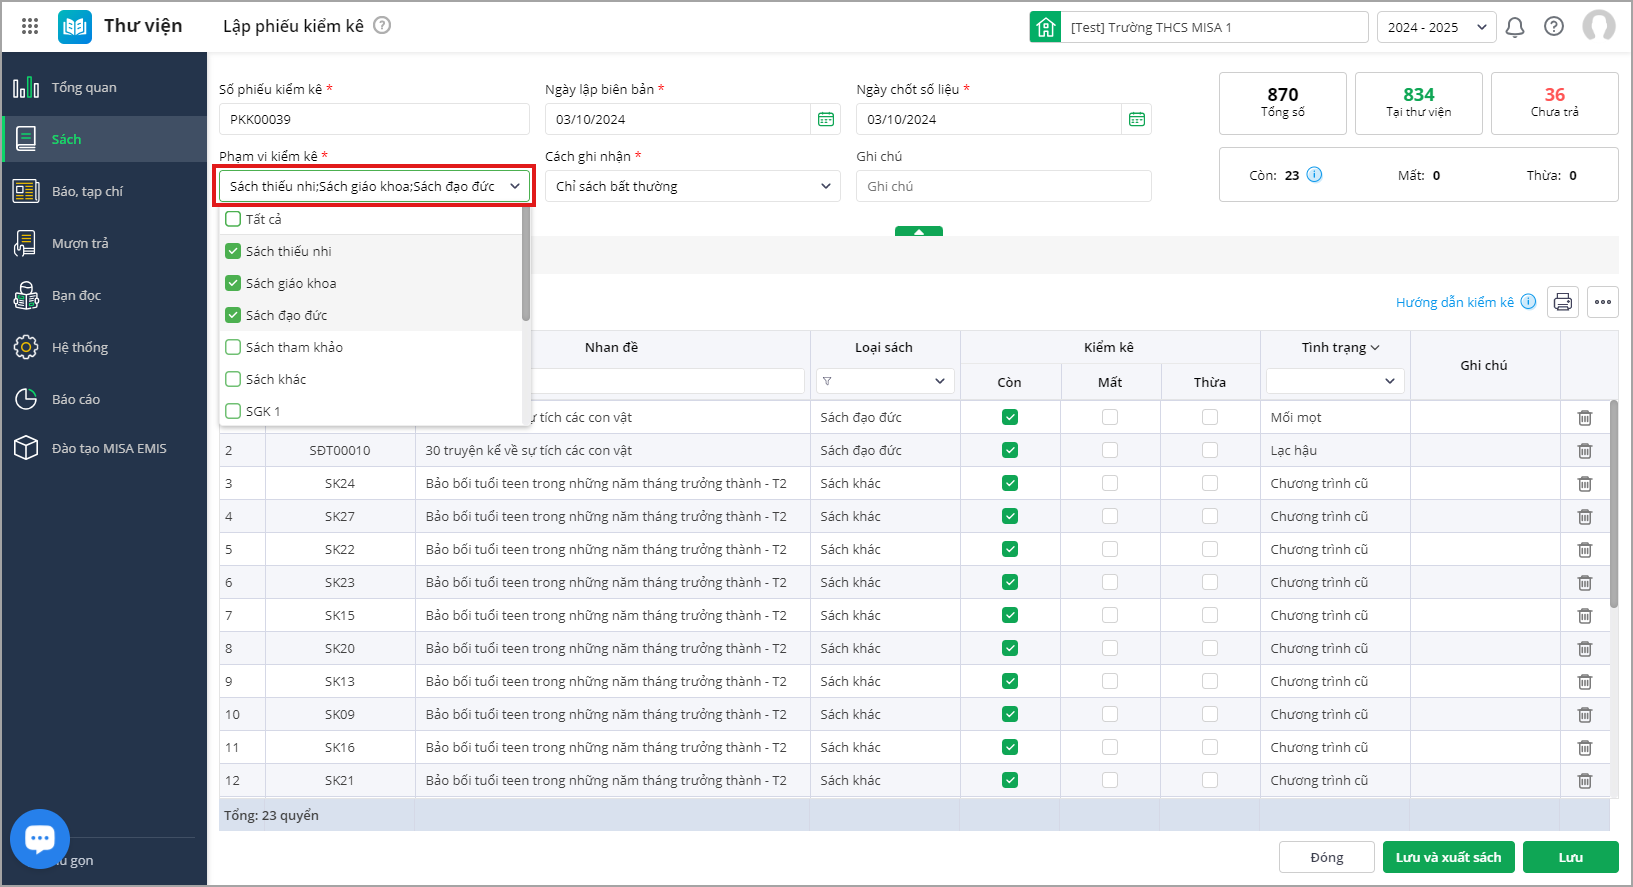
Task: Click the table's vertical scrollbar
Action: point(1613,505)
